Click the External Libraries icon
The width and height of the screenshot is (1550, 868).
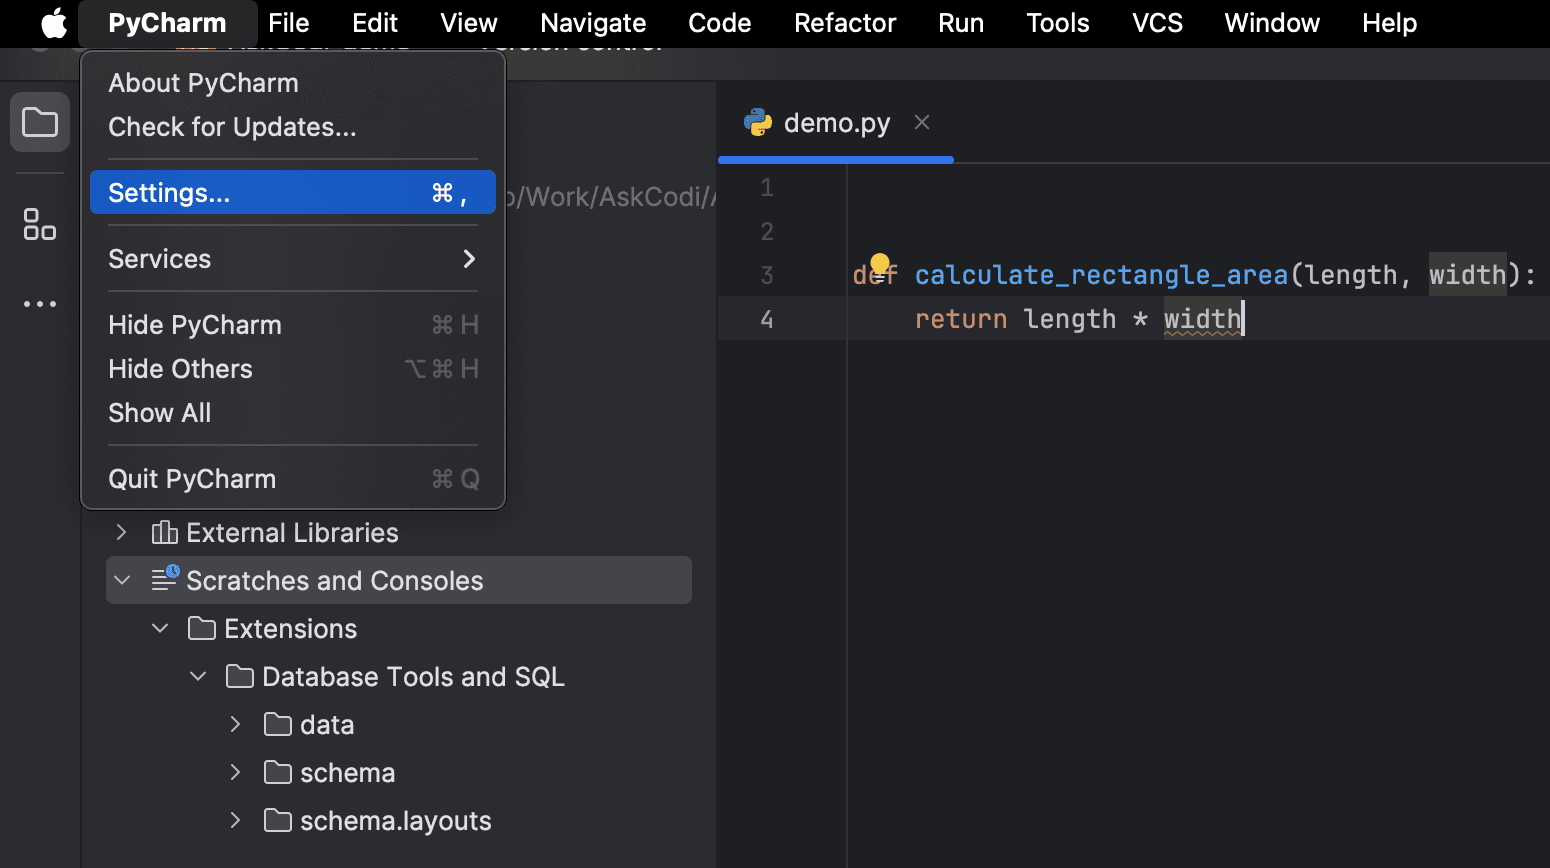point(165,533)
